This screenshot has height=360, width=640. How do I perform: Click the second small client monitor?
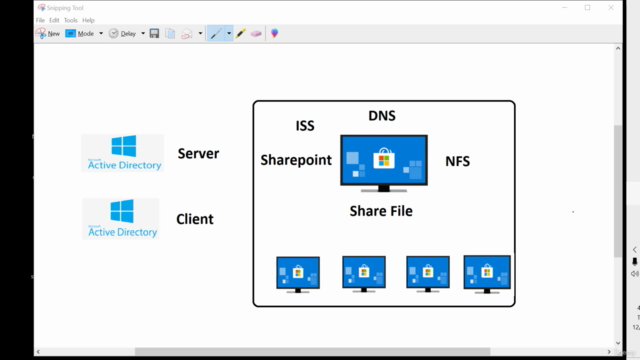click(364, 274)
